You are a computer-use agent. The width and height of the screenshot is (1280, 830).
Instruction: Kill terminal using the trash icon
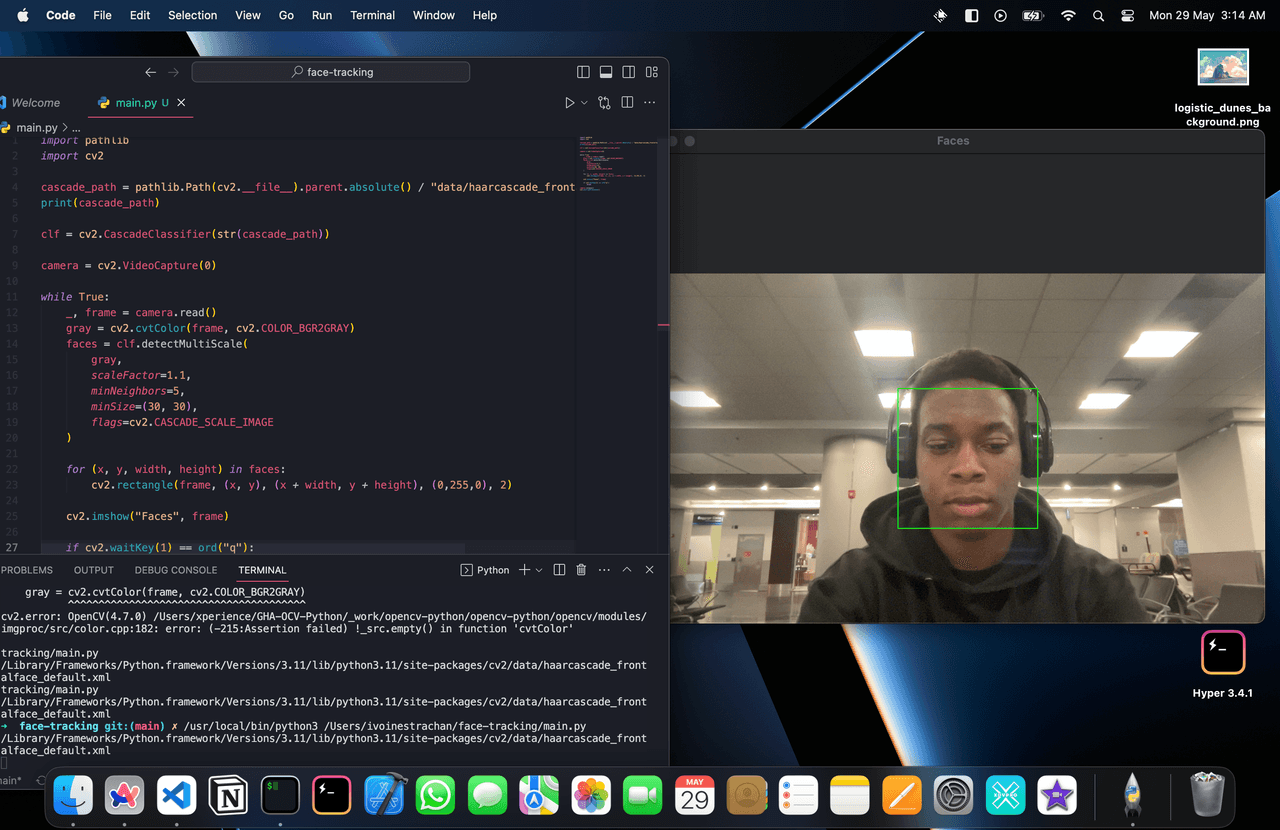coord(581,570)
